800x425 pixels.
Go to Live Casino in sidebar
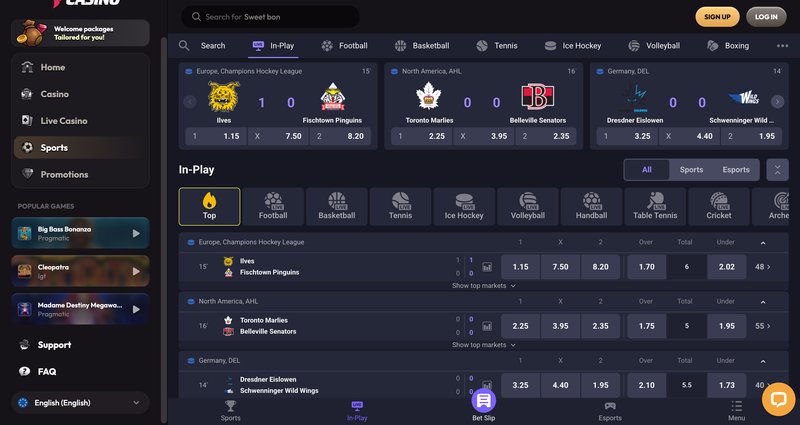coord(63,121)
